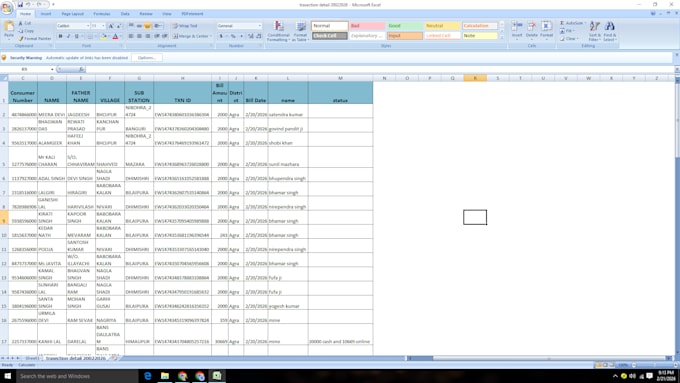Toggle Bold formatting button
The width and height of the screenshot is (680, 383).
(60, 36)
